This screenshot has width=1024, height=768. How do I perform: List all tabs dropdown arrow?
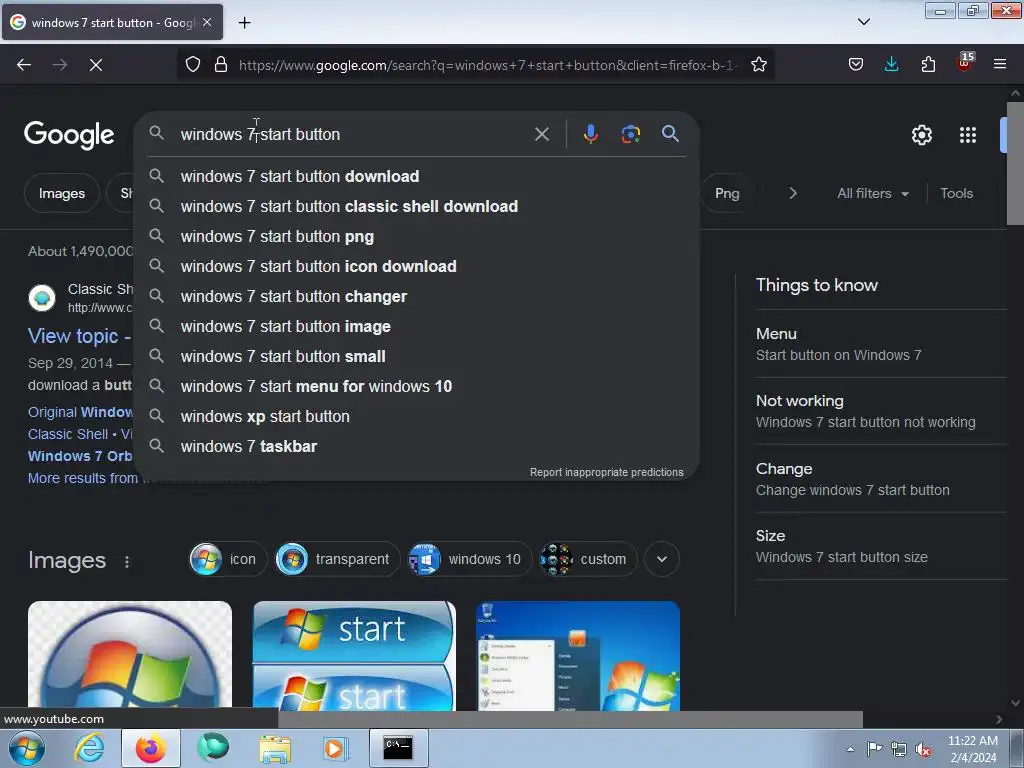[863, 22]
